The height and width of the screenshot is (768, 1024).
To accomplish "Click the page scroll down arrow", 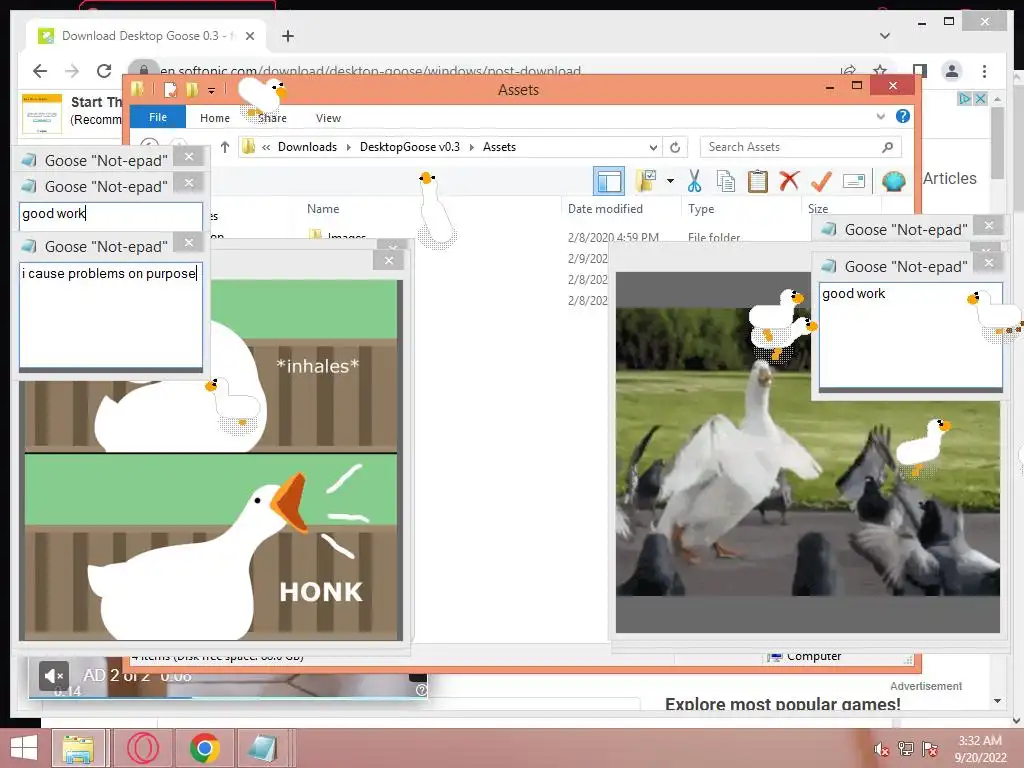I will tap(997, 701).
